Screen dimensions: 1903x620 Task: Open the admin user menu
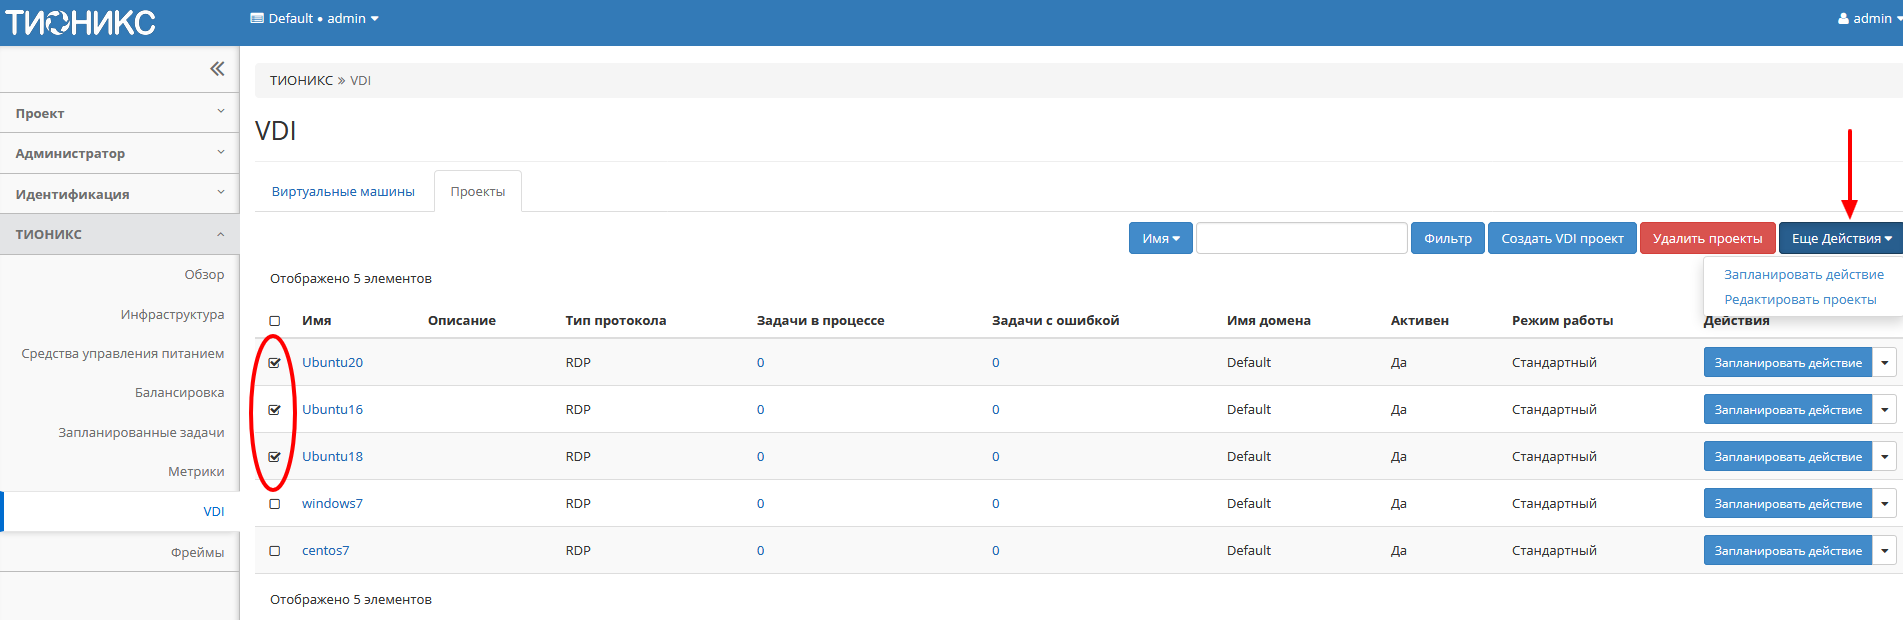click(1868, 18)
